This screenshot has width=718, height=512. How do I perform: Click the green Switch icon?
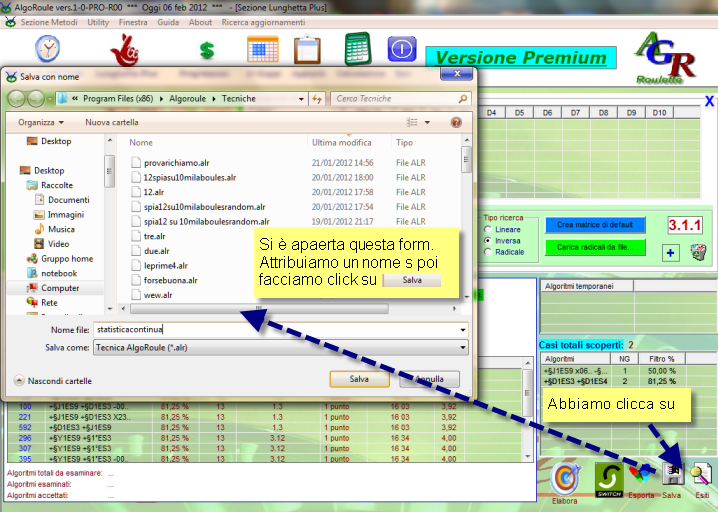pos(609,479)
